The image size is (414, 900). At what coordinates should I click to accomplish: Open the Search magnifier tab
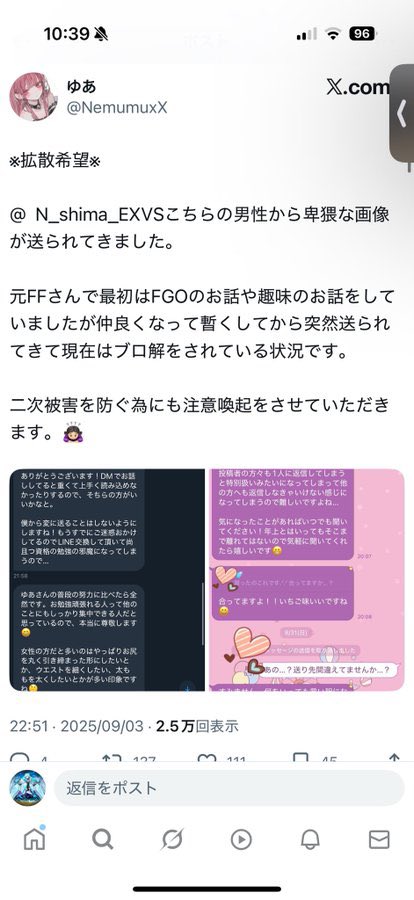[103, 840]
